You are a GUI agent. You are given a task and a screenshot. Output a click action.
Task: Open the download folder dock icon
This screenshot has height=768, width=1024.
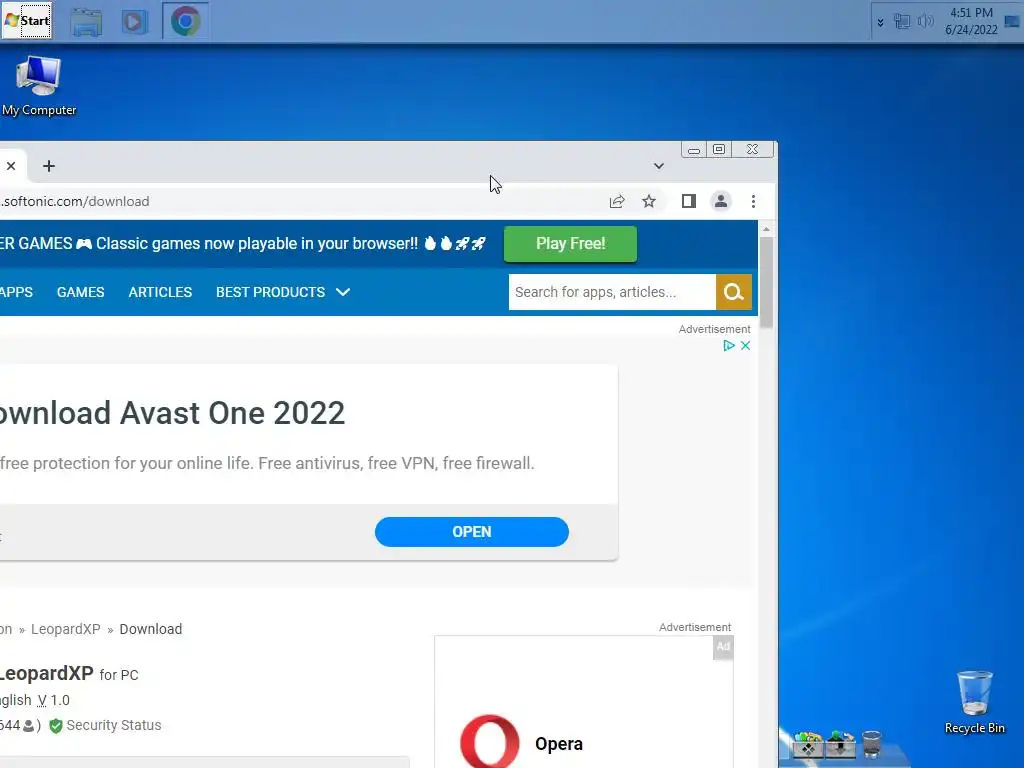coord(840,743)
